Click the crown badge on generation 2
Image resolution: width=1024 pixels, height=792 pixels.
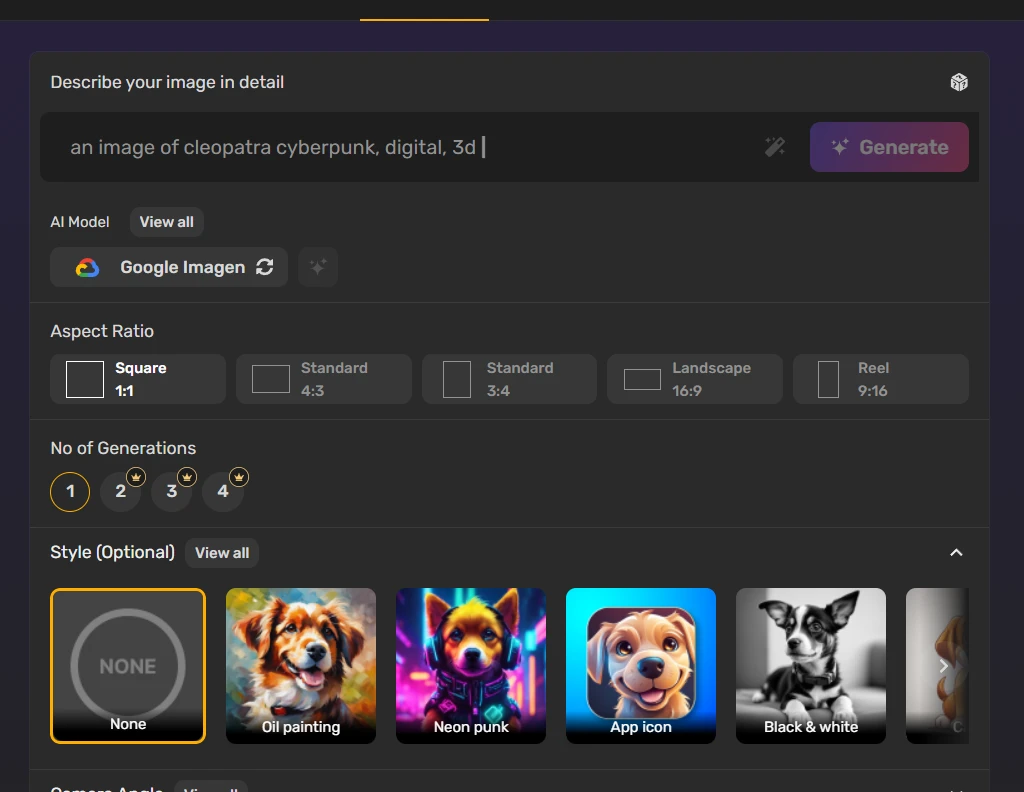(x=136, y=477)
